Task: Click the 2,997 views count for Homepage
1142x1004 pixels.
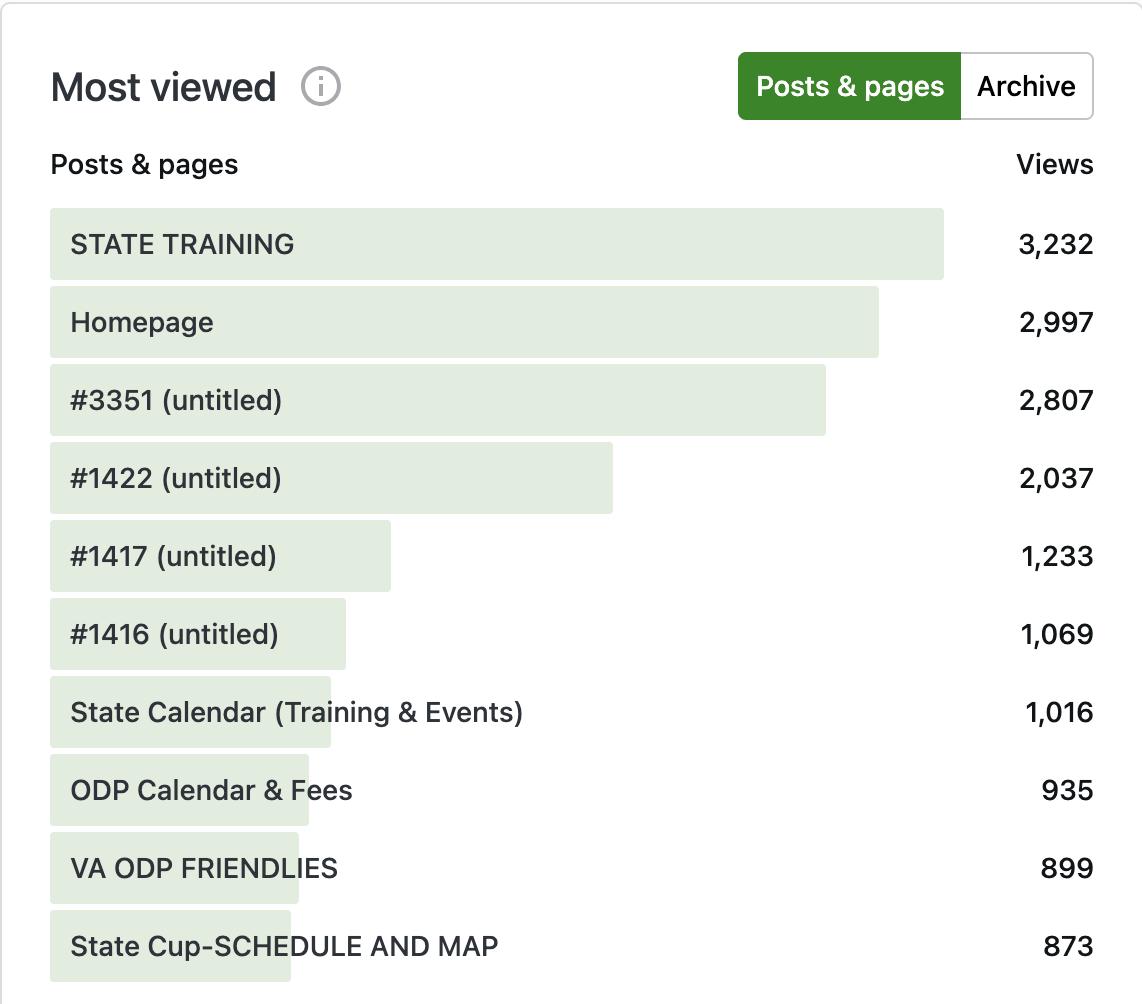Action: point(1055,322)
